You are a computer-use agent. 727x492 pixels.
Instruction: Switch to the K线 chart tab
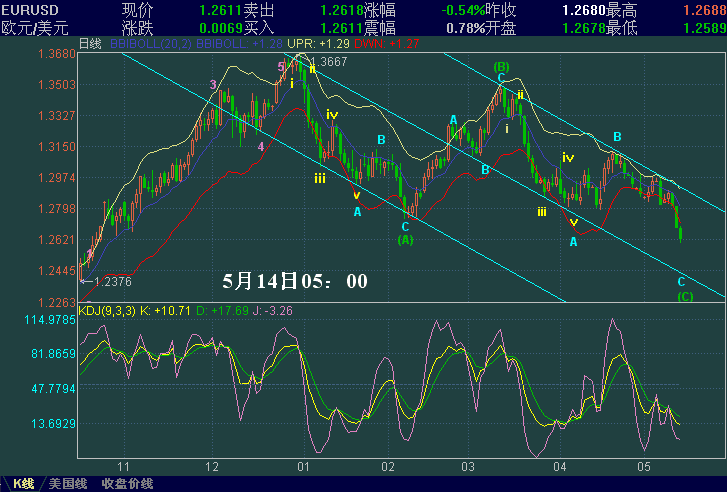click(23, 484)
